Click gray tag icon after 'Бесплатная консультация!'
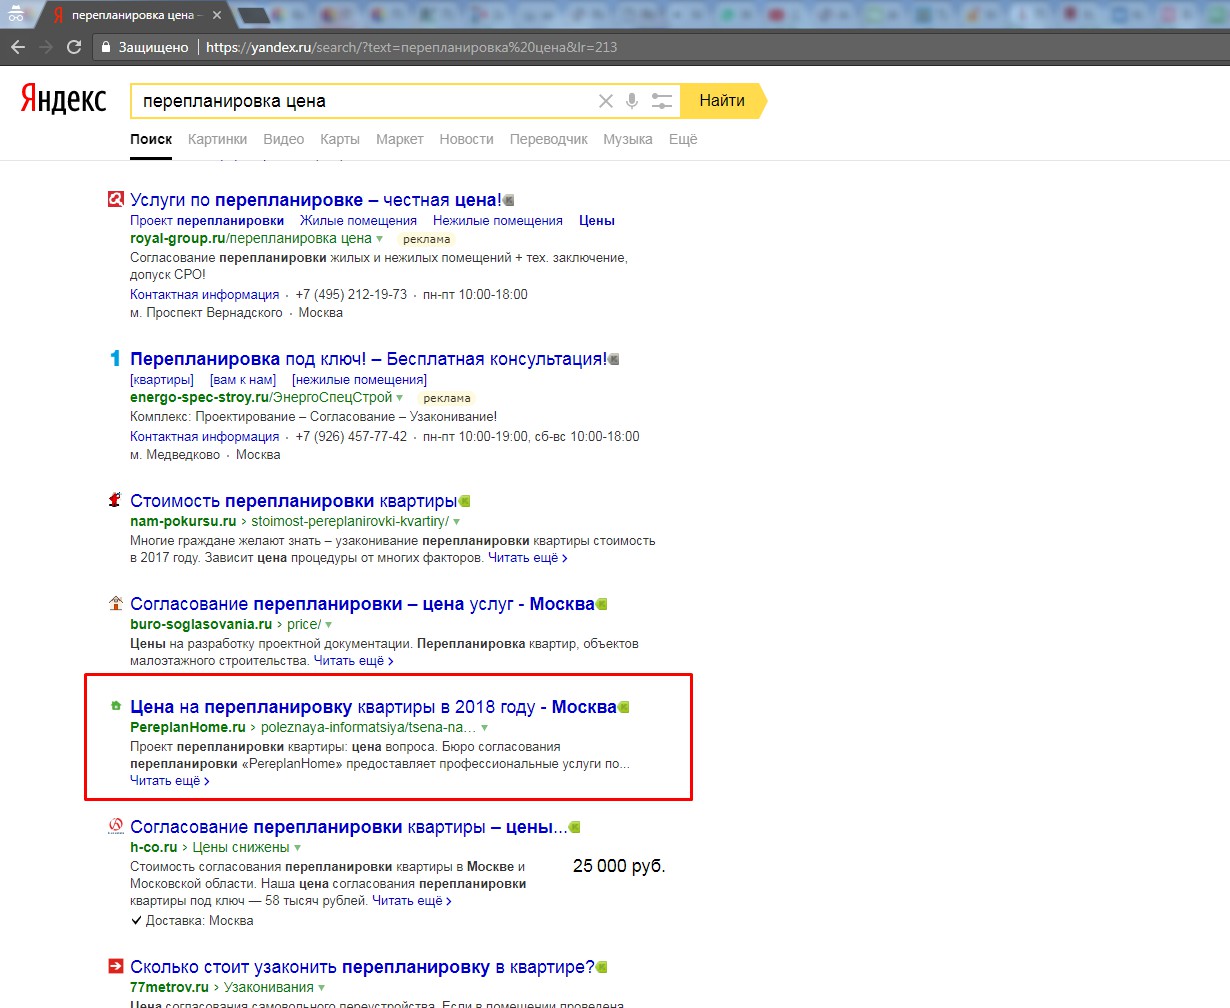Screen dimensions: 1230x1008 coord(614,359)
